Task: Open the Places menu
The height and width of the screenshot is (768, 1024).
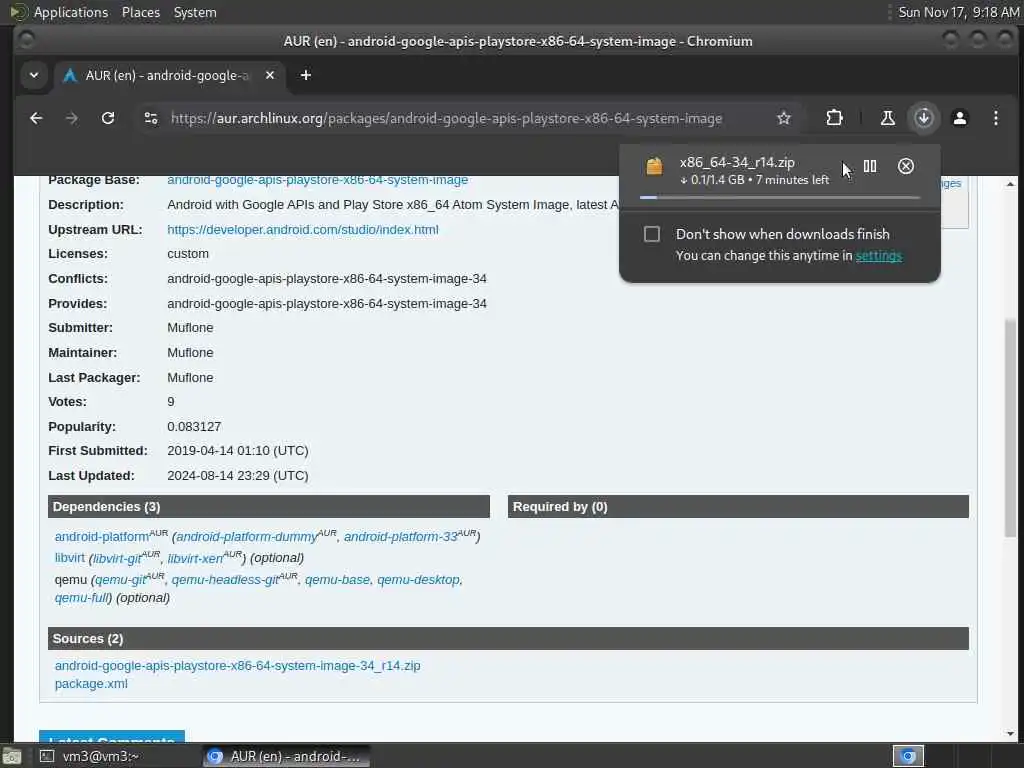Action: click(x=140, y=12)
